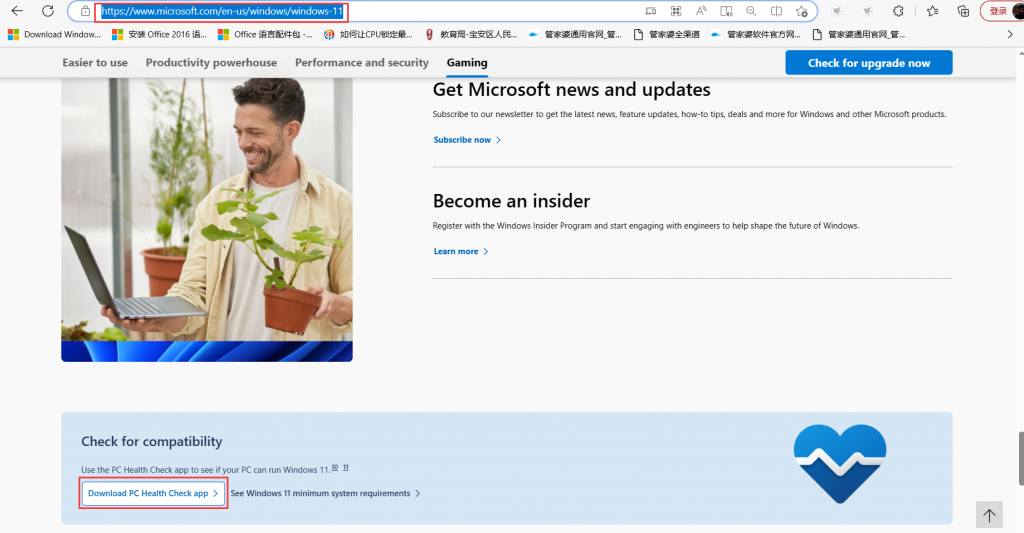Open footnote 10 next to Windows 11
This screenshot has width=1024, height=533.
pyautogui.click(x=334, y=467)
